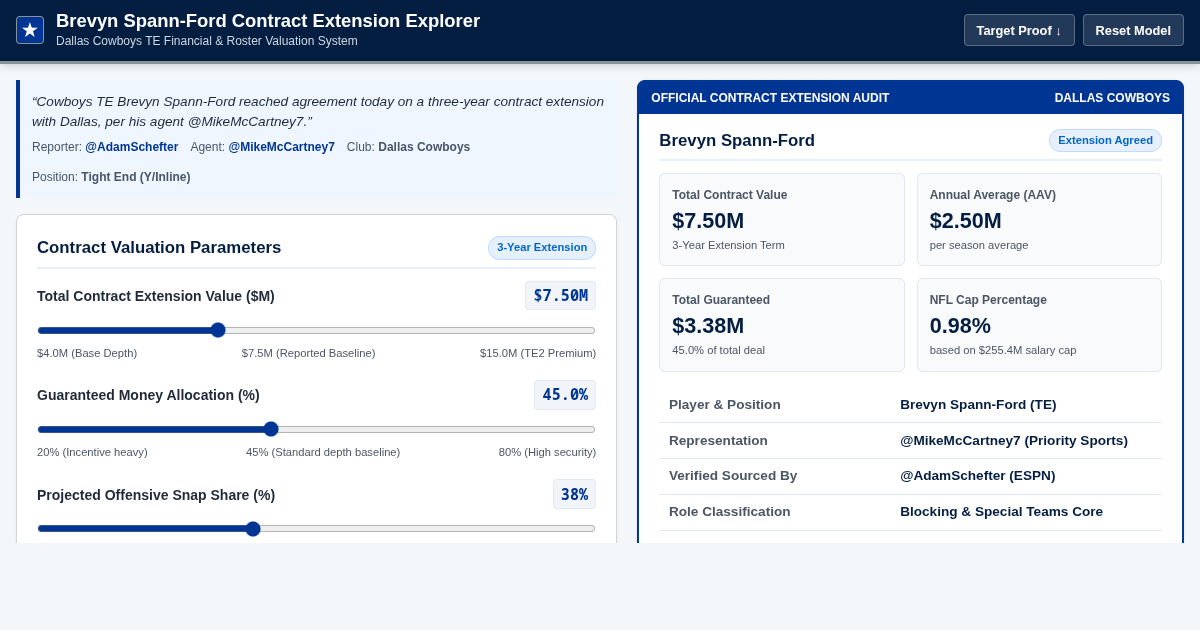Click the Dallas Cowboys audit header label

[x=1112, y=98]
